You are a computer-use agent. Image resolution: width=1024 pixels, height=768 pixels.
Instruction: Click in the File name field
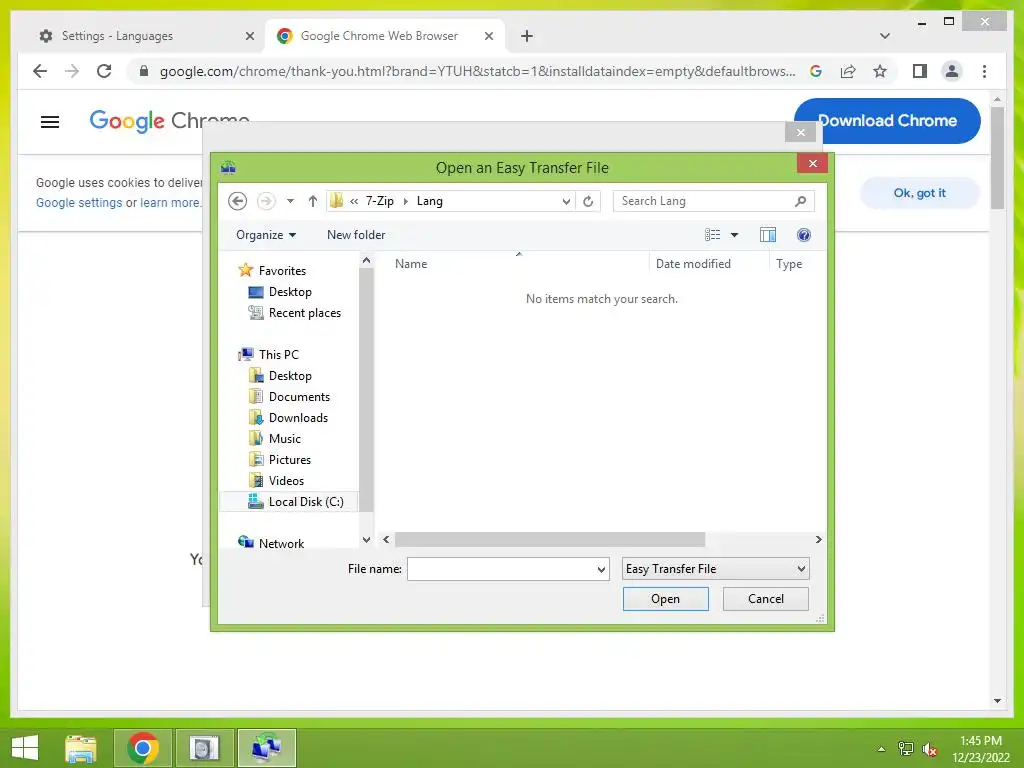(501, 569)
